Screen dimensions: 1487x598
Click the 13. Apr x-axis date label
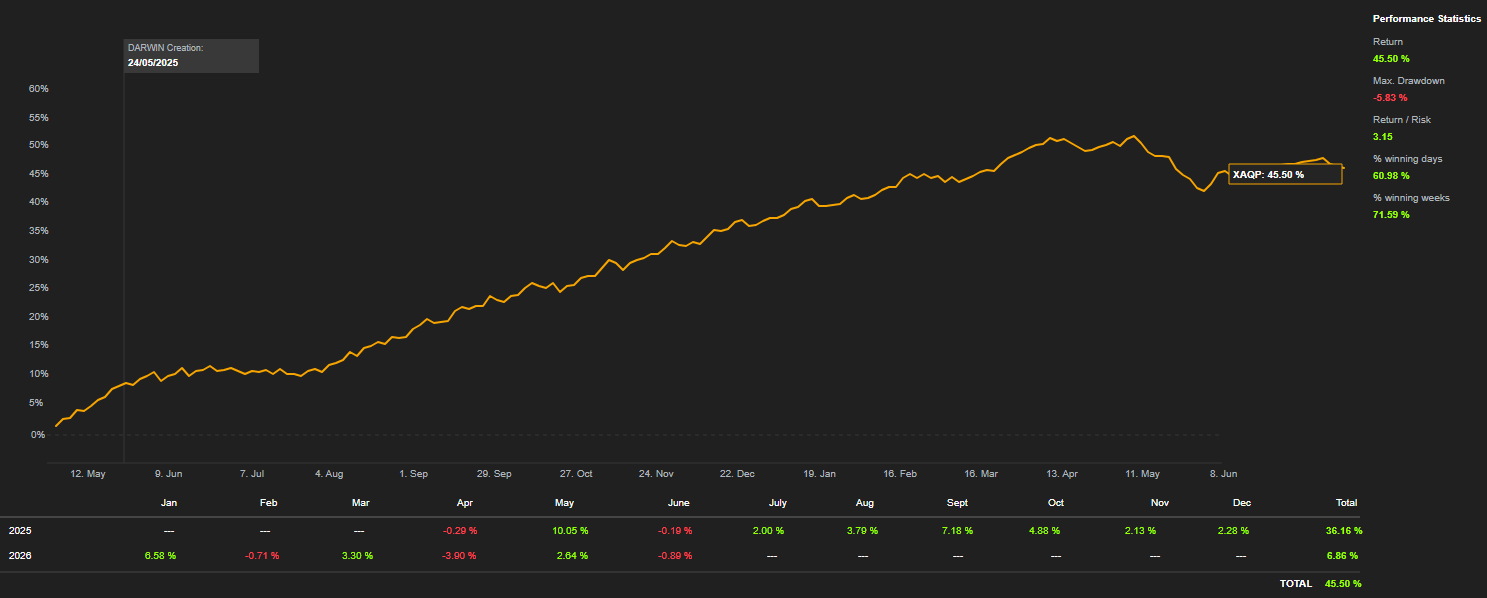[1062, 473]
